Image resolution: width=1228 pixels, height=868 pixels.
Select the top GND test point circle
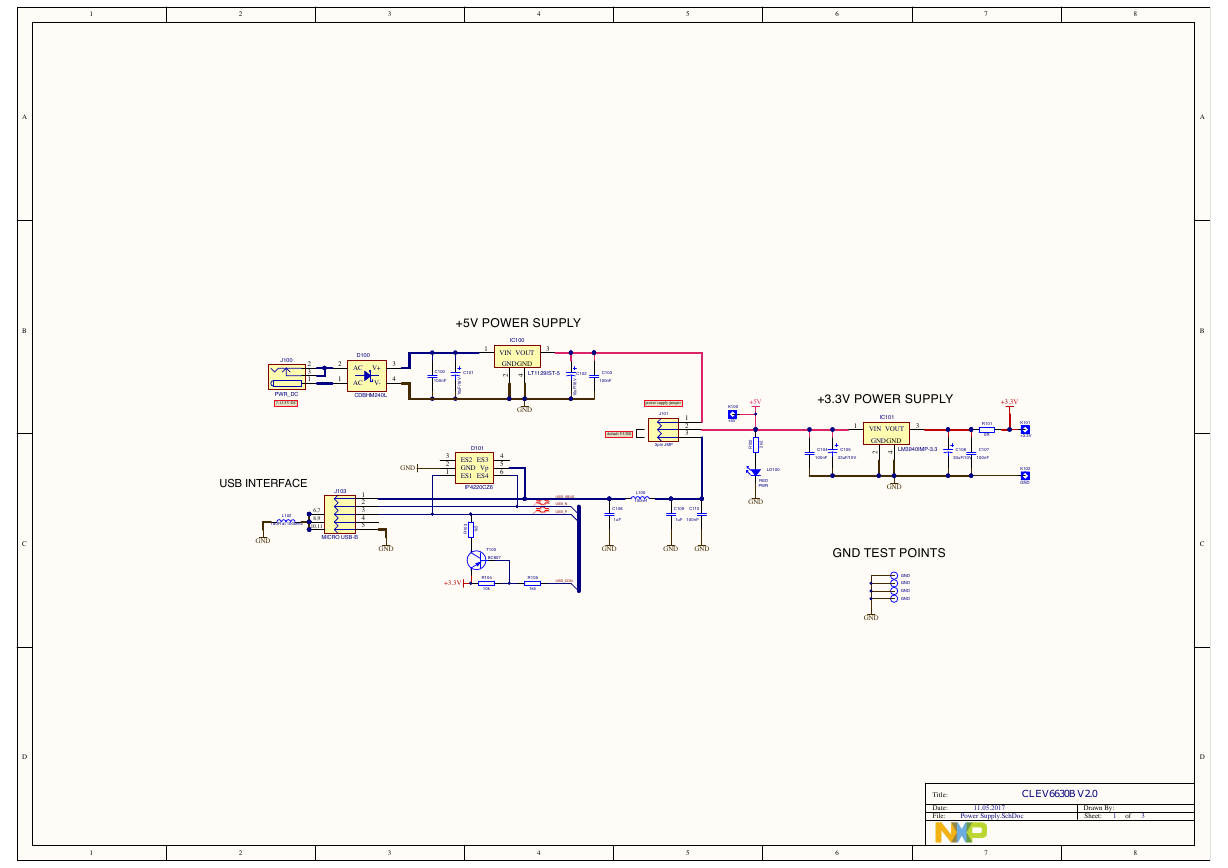click(x=894, y=576)
